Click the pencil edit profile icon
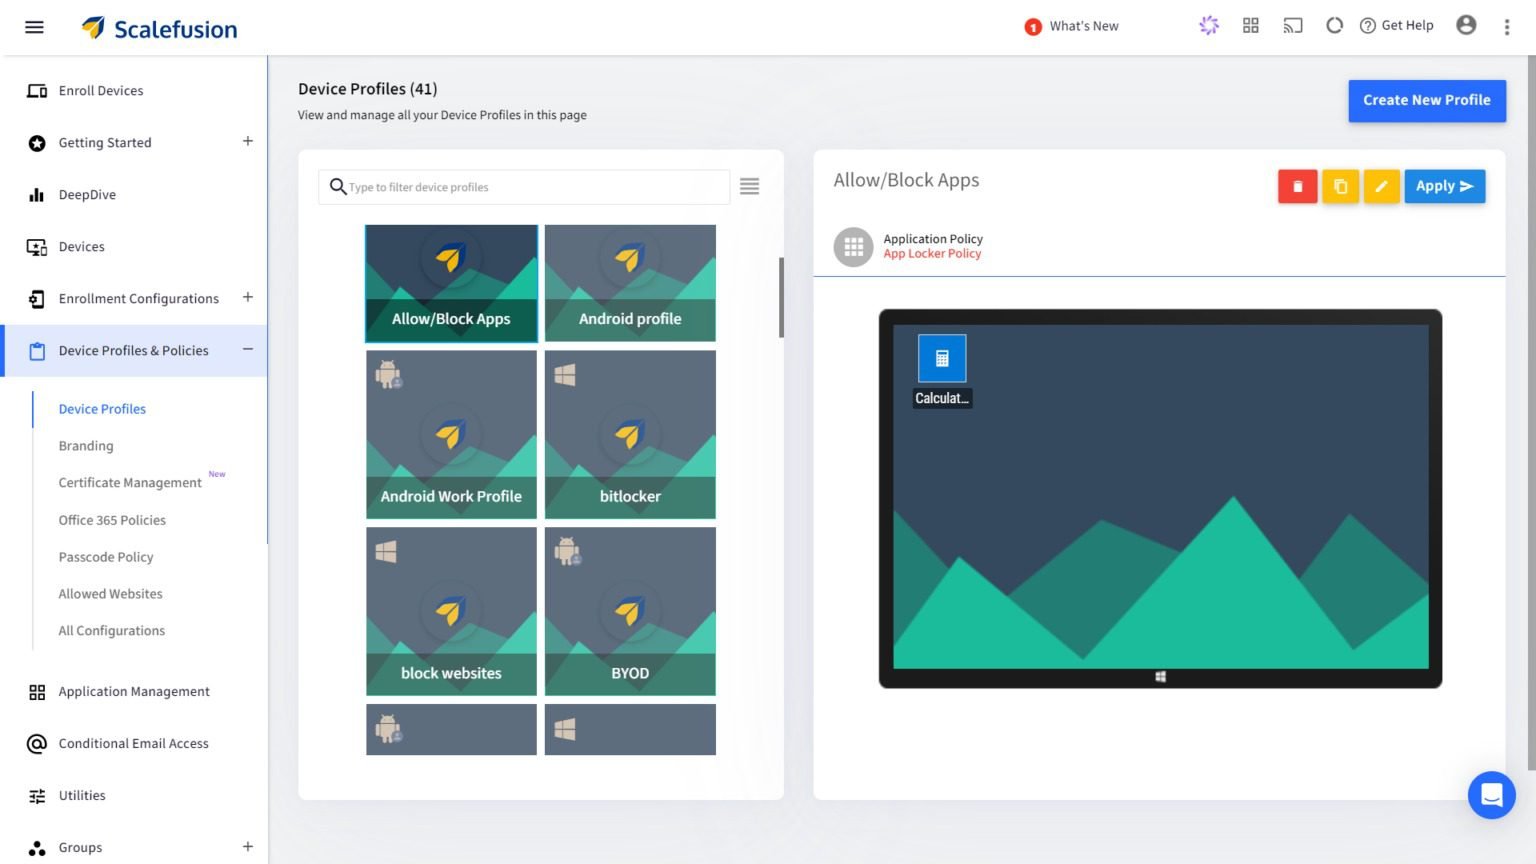Screen dimensions: 1536x864 pyautogui.click(x=1381, y=187)
